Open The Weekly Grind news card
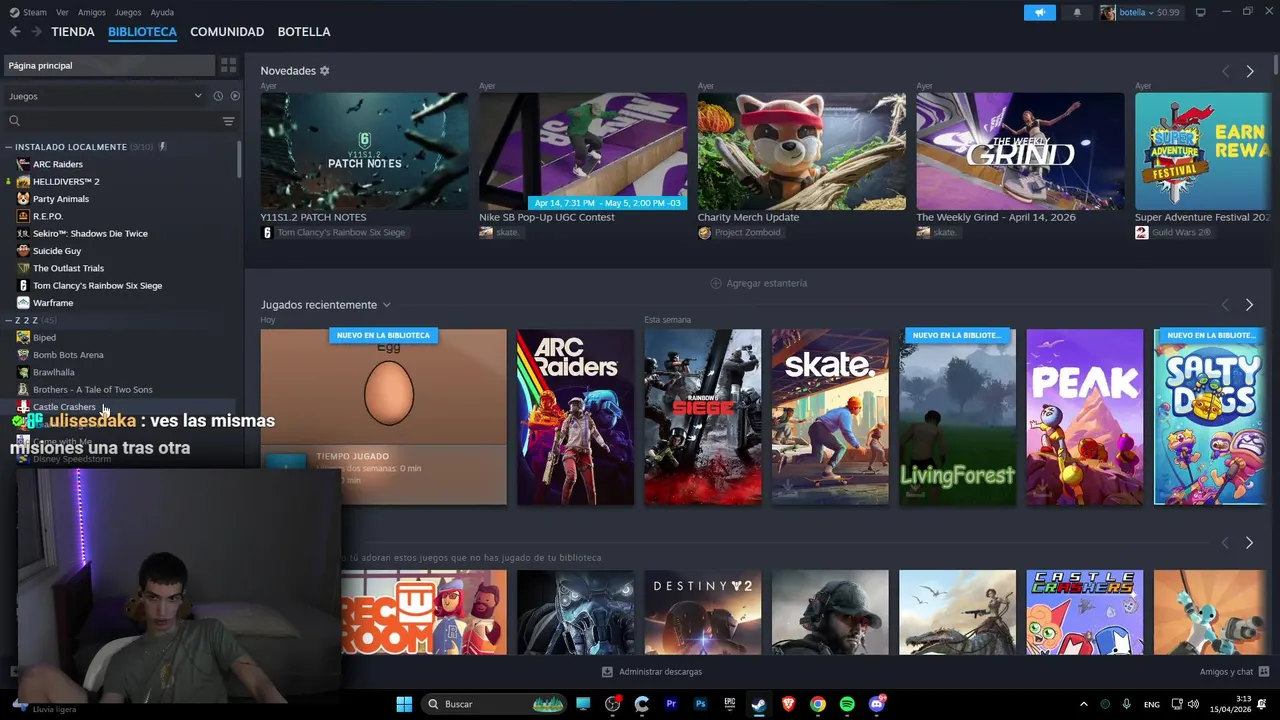Screen dimensions: 1280x720 tap(1020, 151)
